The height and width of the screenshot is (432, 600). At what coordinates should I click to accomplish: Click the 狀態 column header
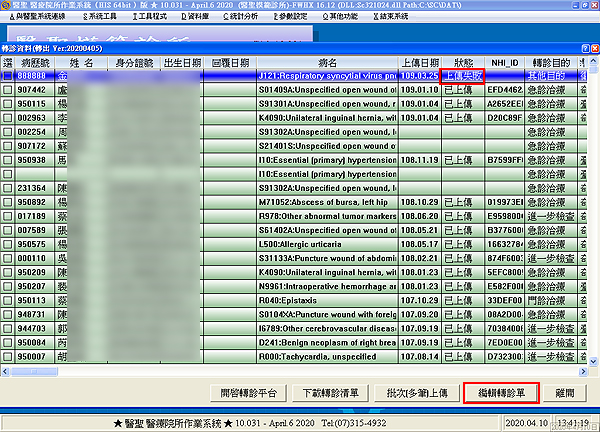point(464,61)
